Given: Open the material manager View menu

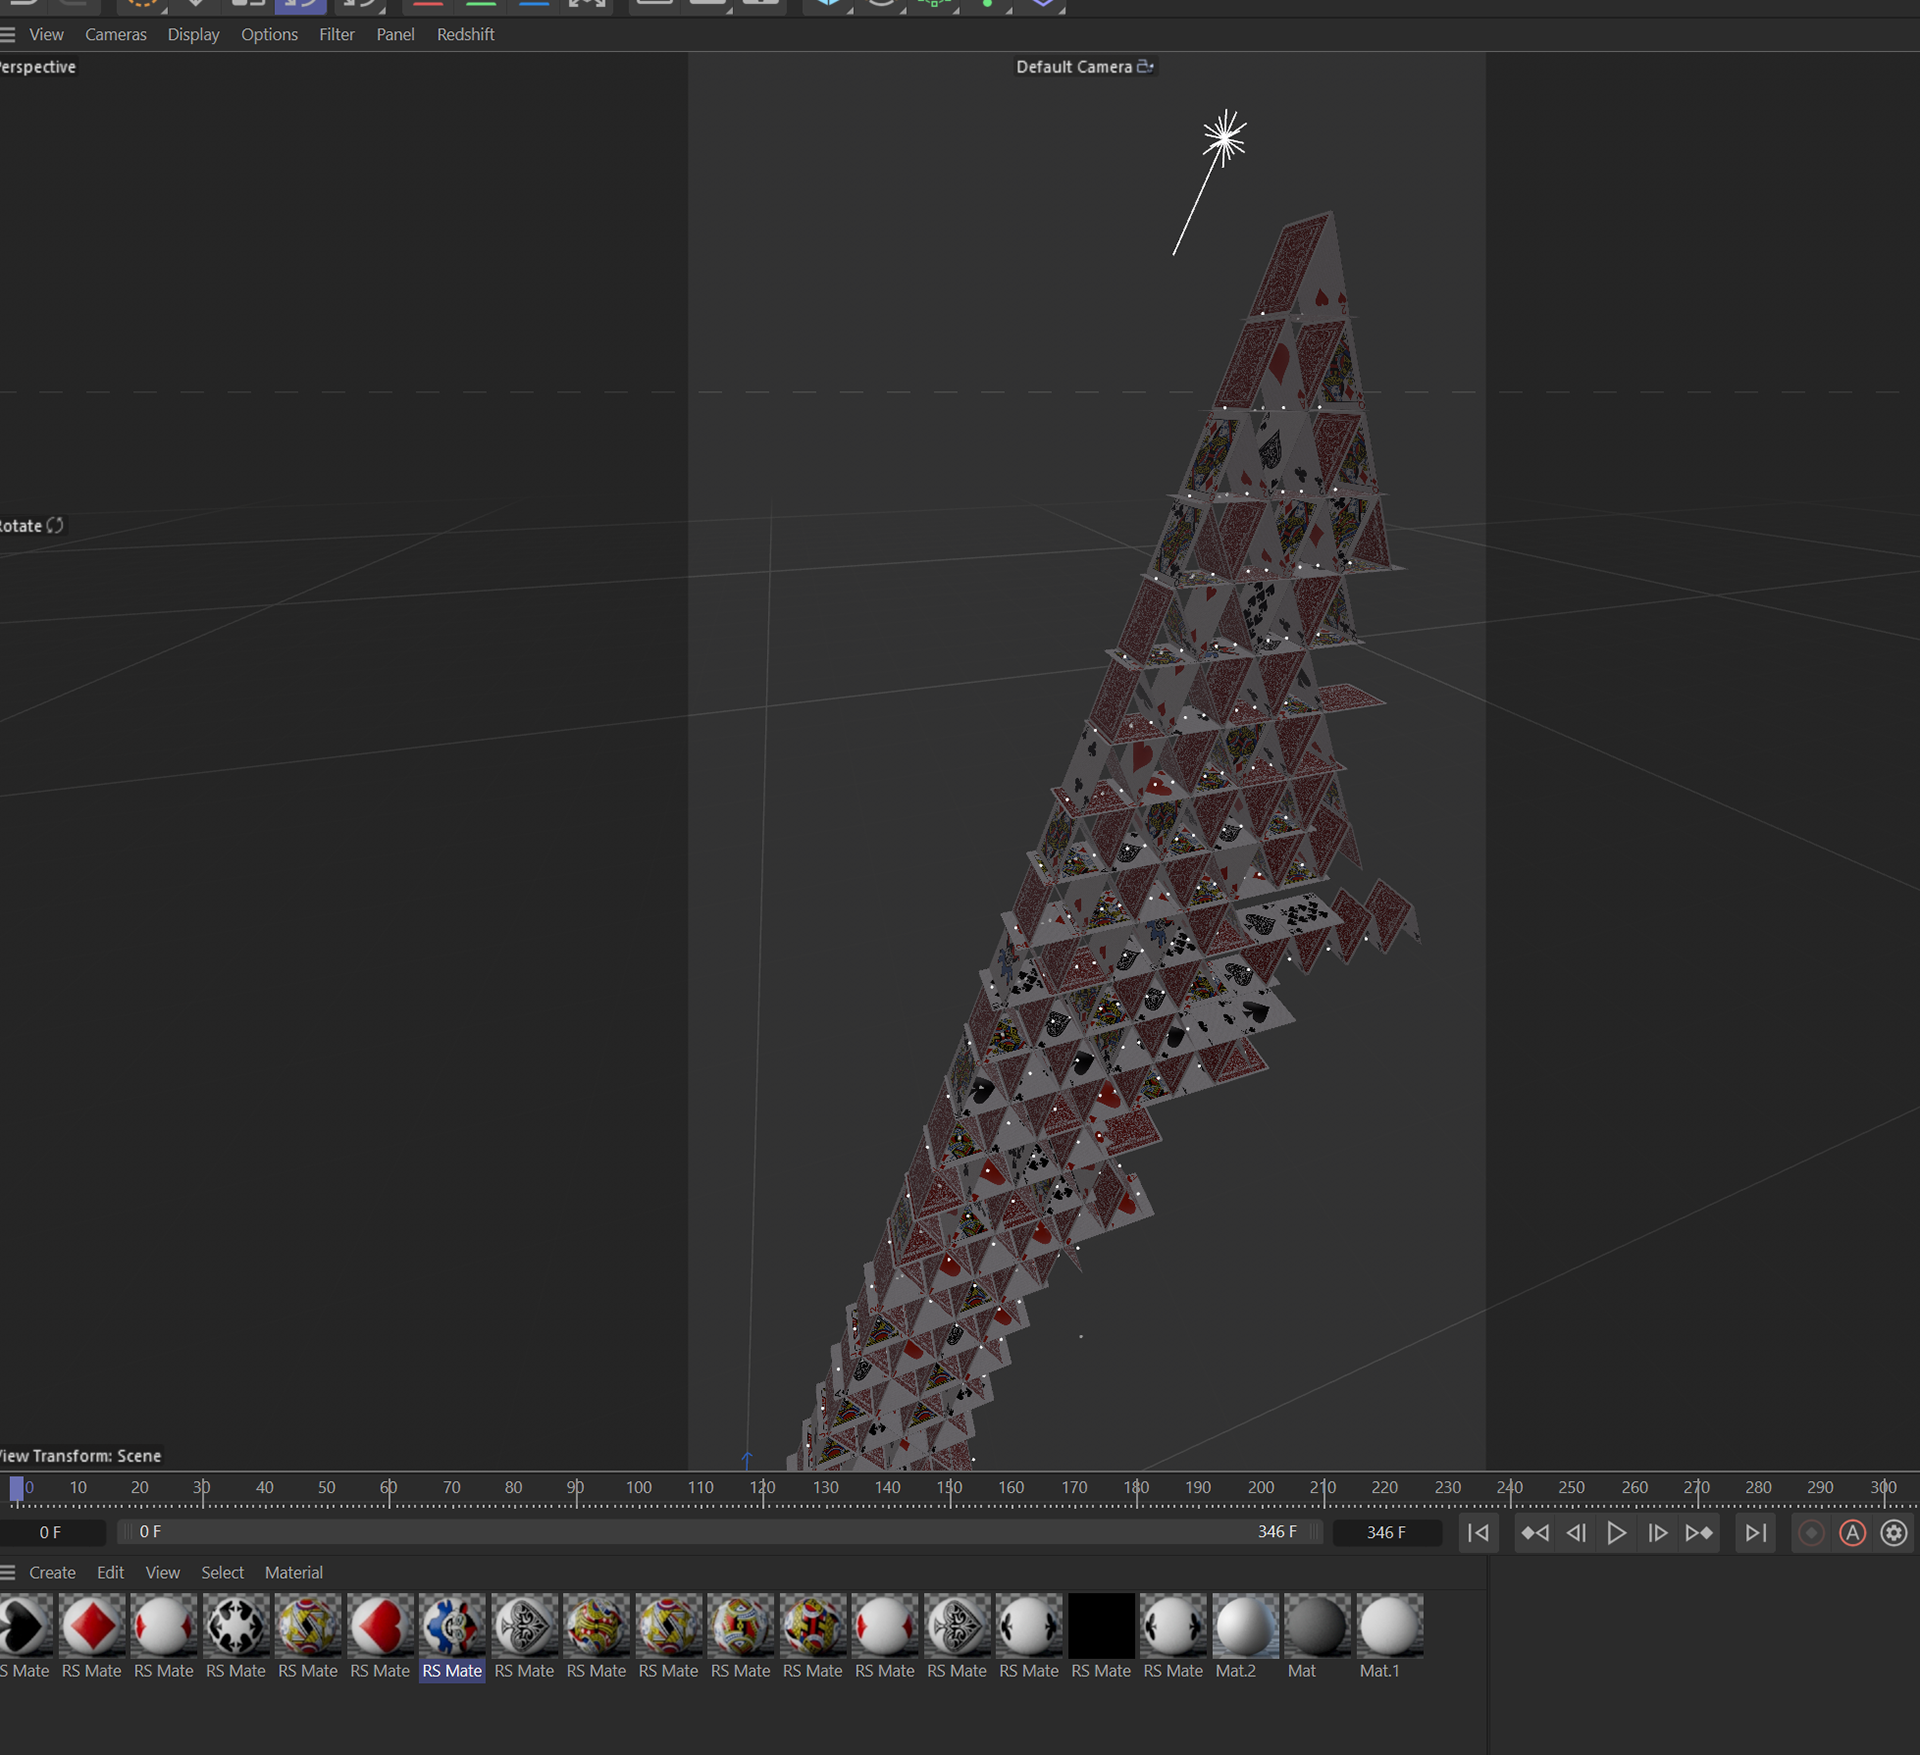Looking at the screenshot, I should point(162,1573).
